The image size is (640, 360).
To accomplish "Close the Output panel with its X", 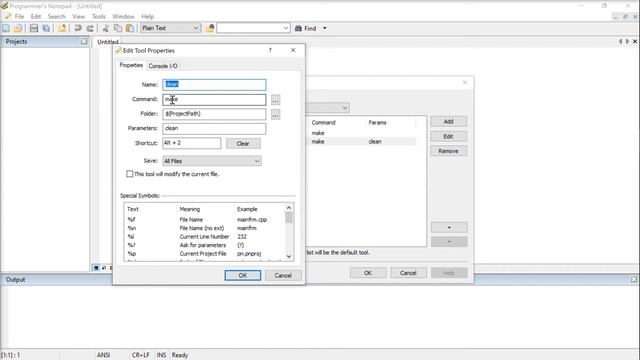I will click(633, 280).
